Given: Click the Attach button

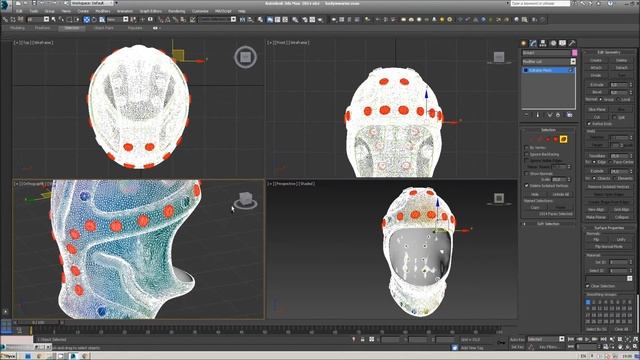Looking at the screenshot, I should click(x=596, y=68).
